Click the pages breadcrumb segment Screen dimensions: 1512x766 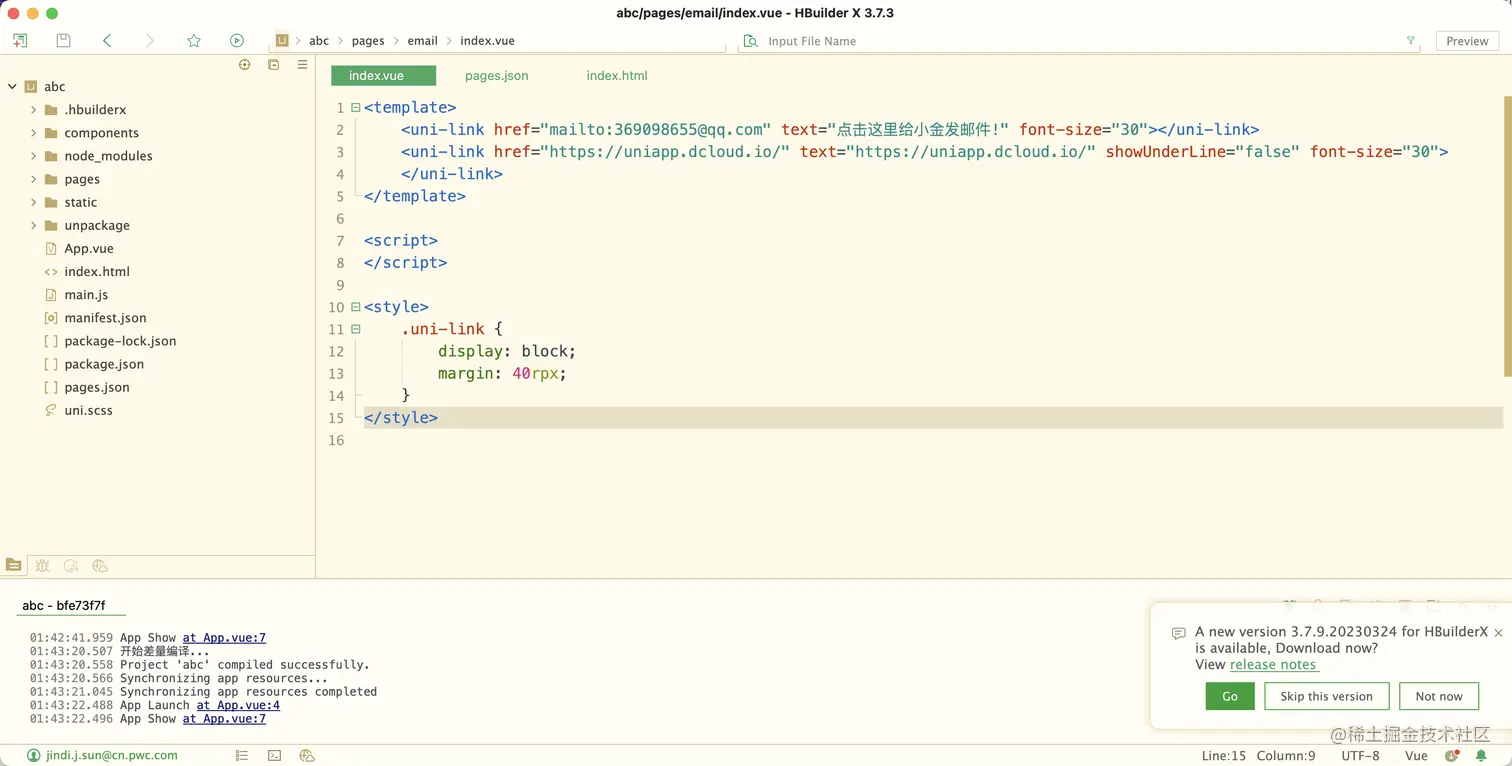pos(368,41)
